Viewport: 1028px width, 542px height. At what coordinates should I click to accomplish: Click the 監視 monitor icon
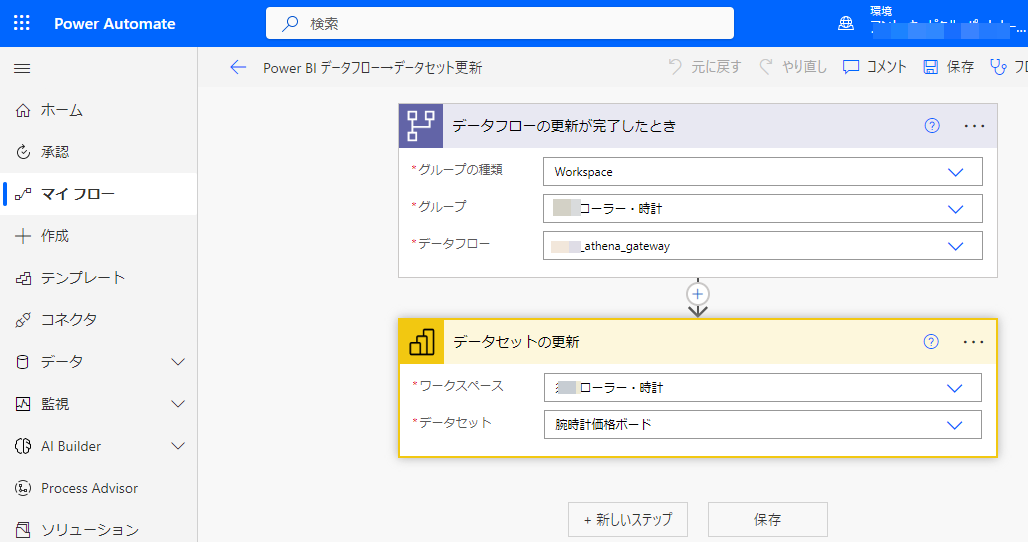(x=22, y=404)
